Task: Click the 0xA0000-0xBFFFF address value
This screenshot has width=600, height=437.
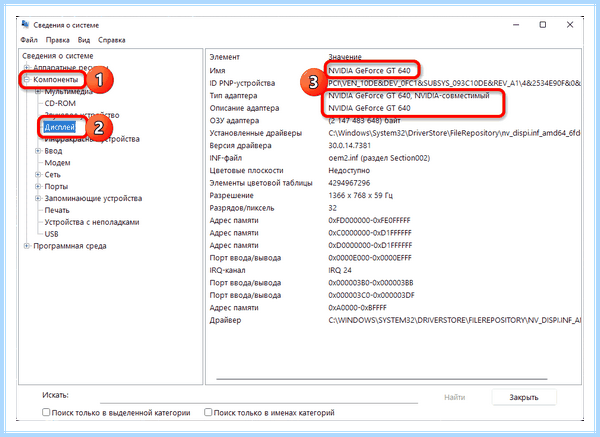Action: tap(357, 308)
